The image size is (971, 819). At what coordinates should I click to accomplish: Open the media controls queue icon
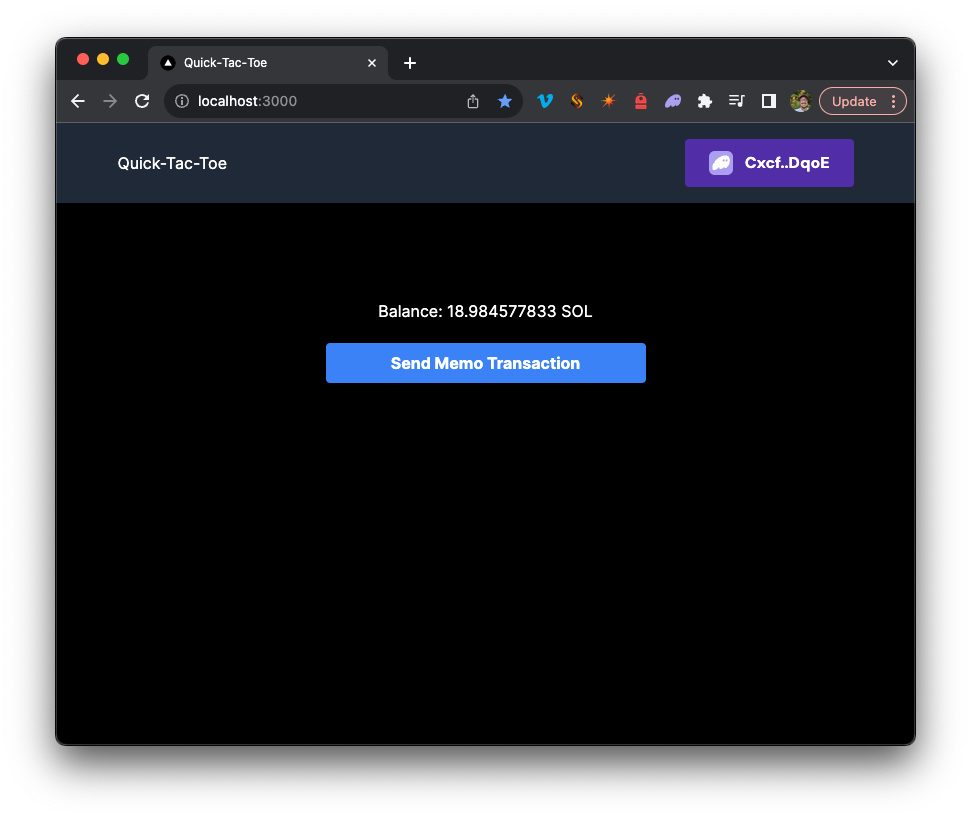(x=737, y=101)
